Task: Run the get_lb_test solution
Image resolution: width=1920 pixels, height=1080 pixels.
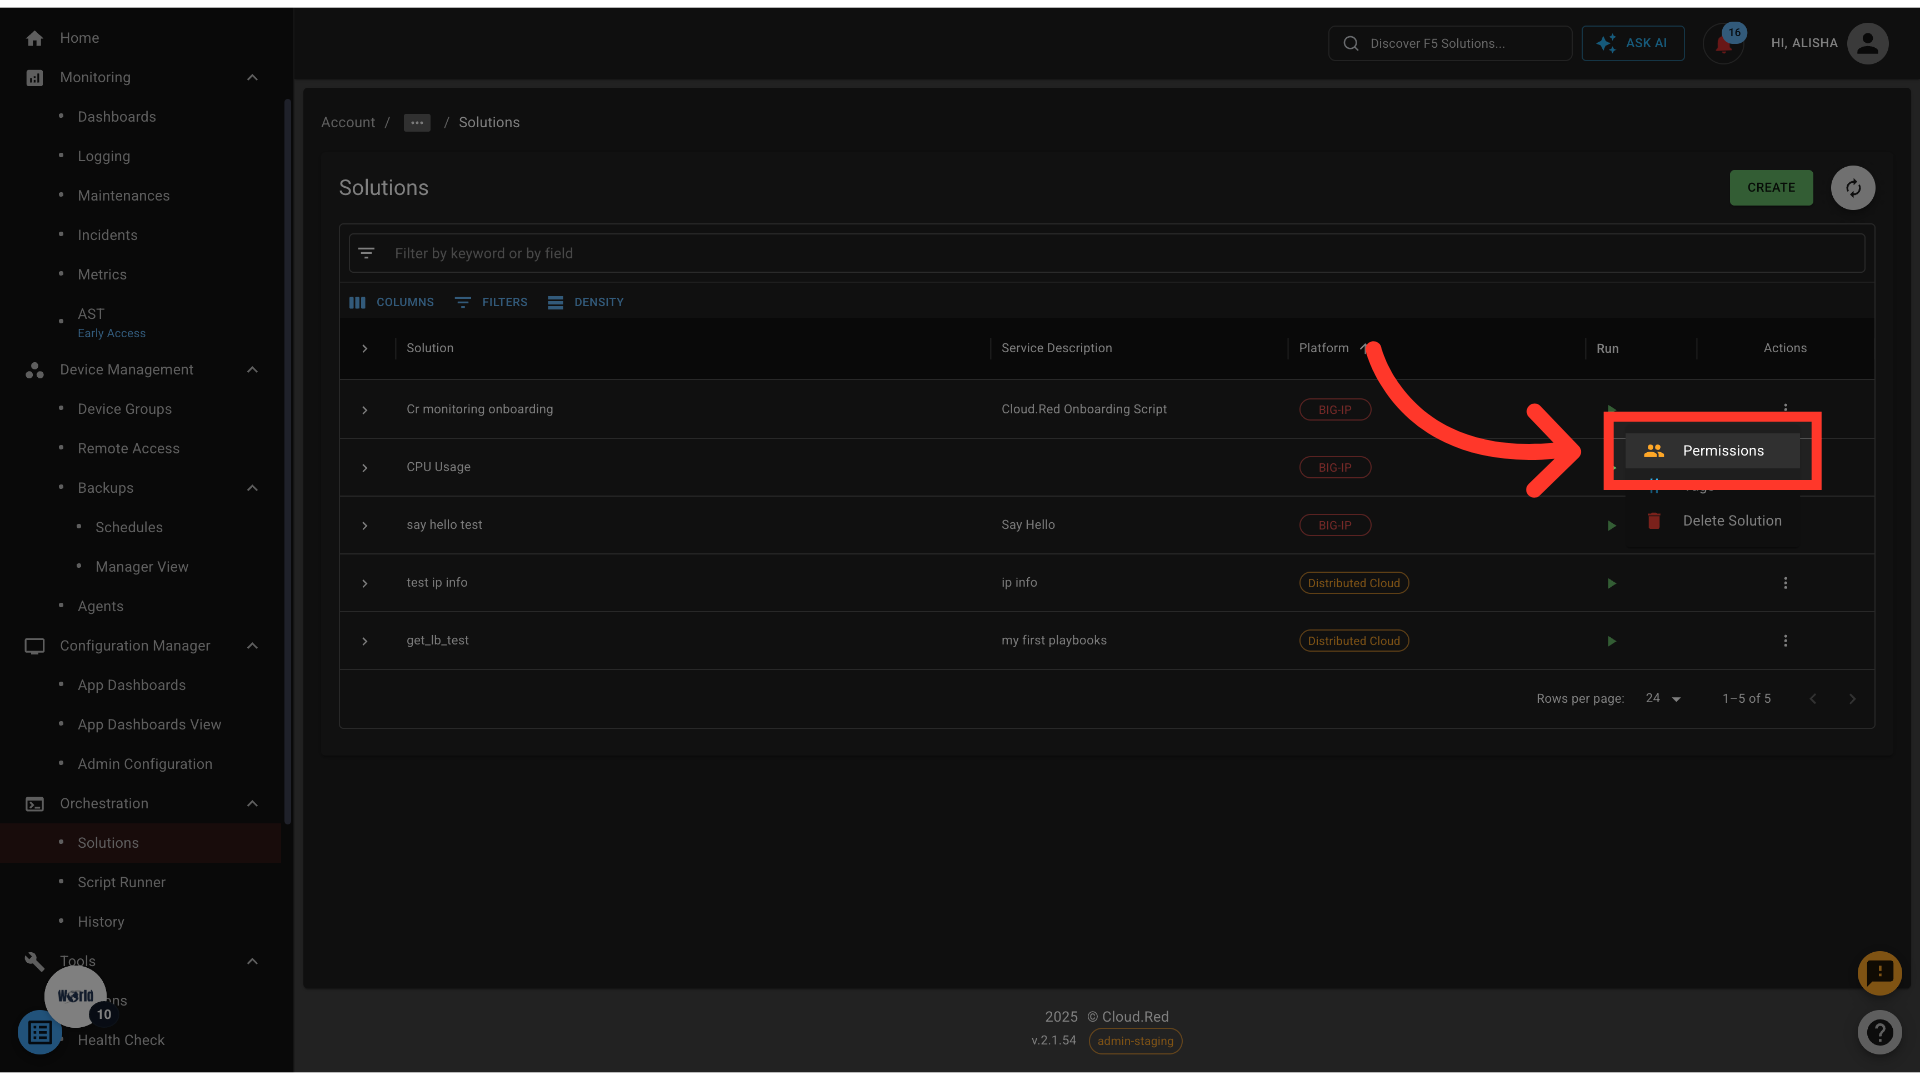Action: pos(1611,641)
